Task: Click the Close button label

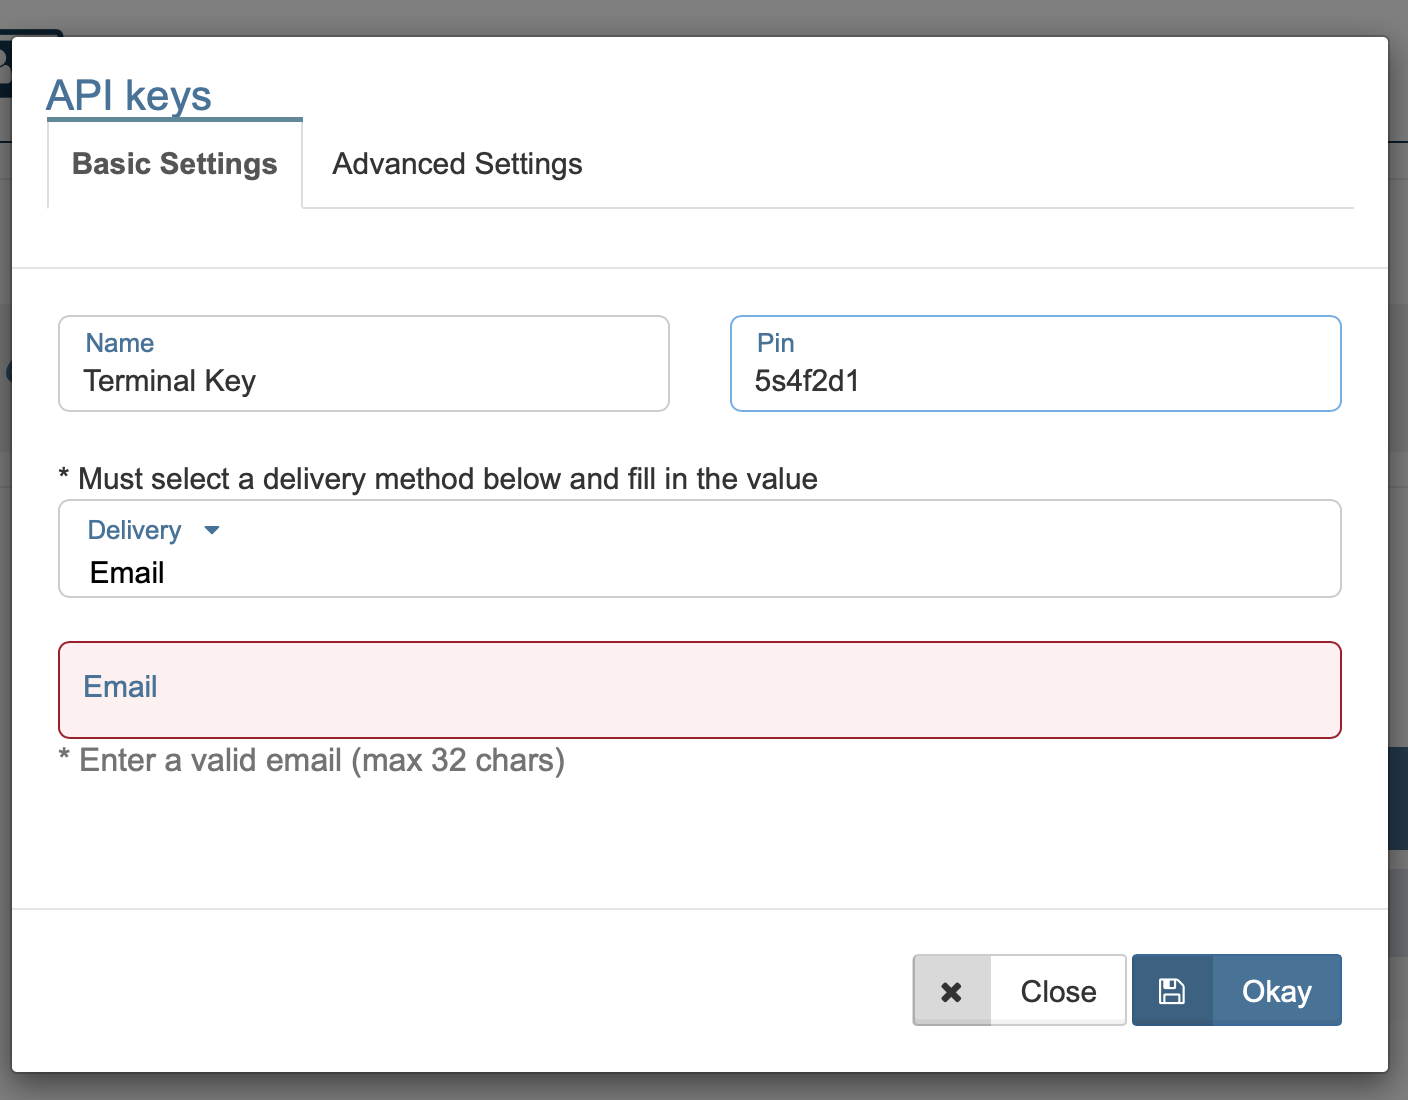Action: click(1058, 991)
